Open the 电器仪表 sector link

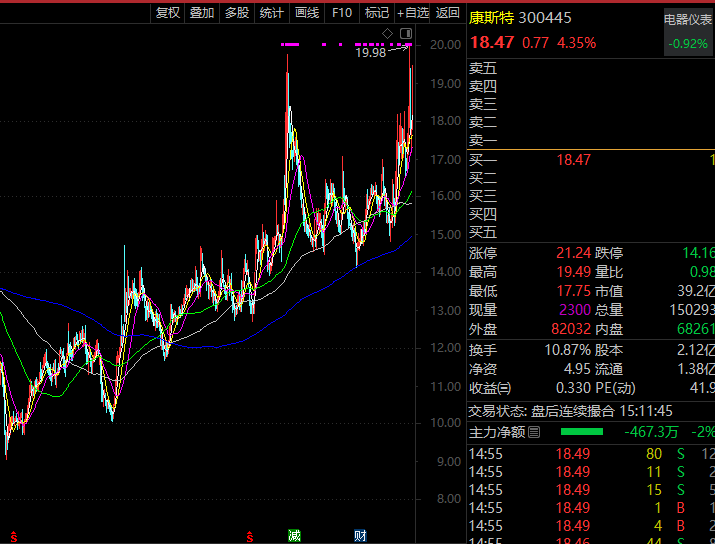(689, 19)
